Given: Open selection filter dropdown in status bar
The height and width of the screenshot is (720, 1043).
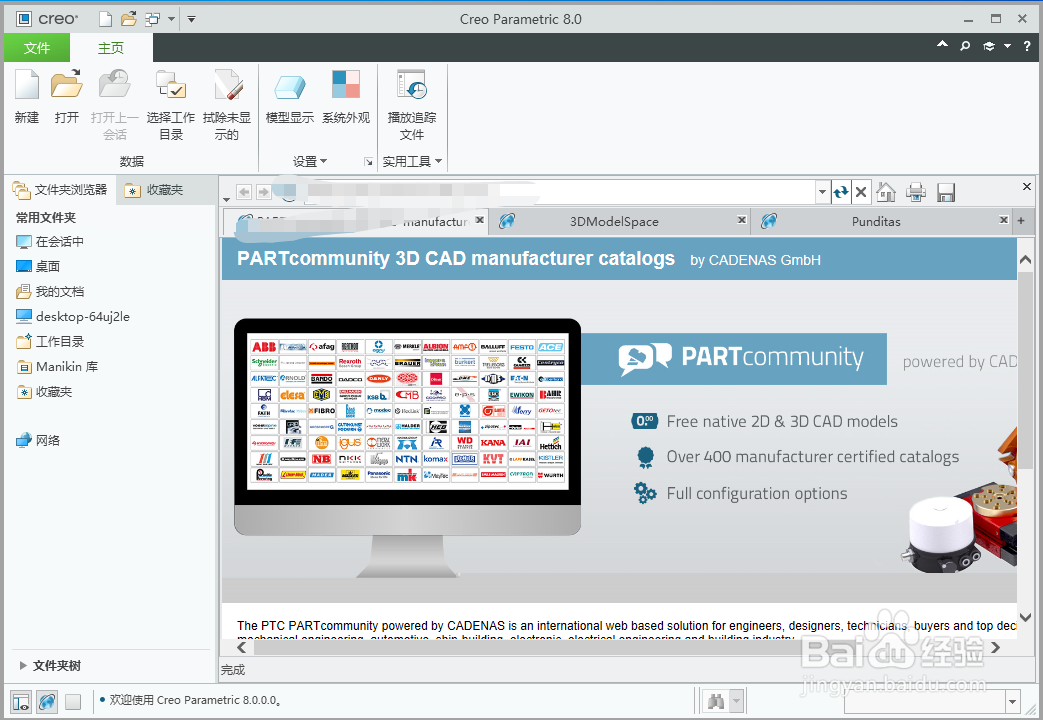Looking at the screenshot, I should (x=1012, y=701).
